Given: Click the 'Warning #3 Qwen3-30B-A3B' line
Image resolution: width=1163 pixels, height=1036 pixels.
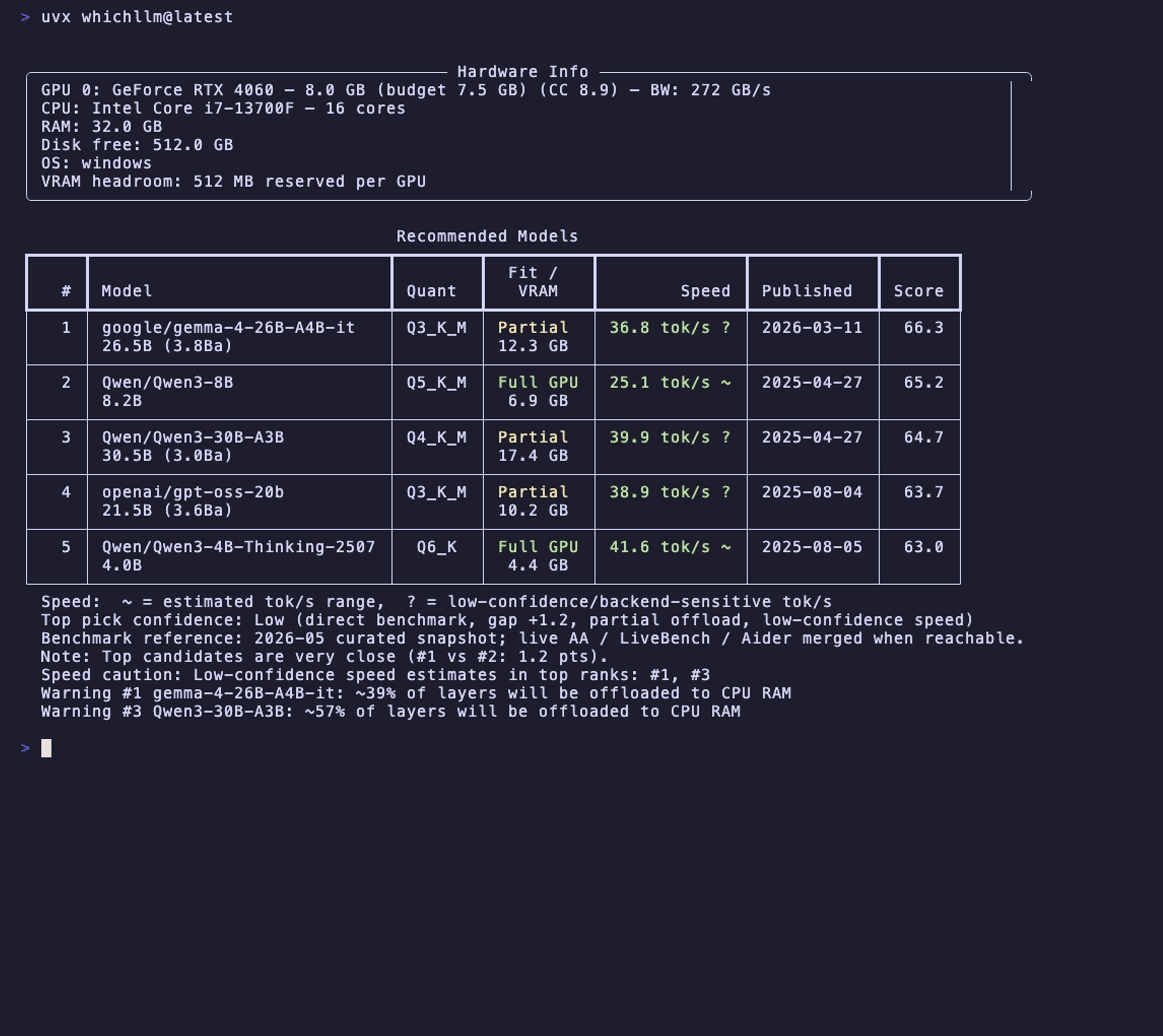Looking at the screenshot, I should [390, 712].
